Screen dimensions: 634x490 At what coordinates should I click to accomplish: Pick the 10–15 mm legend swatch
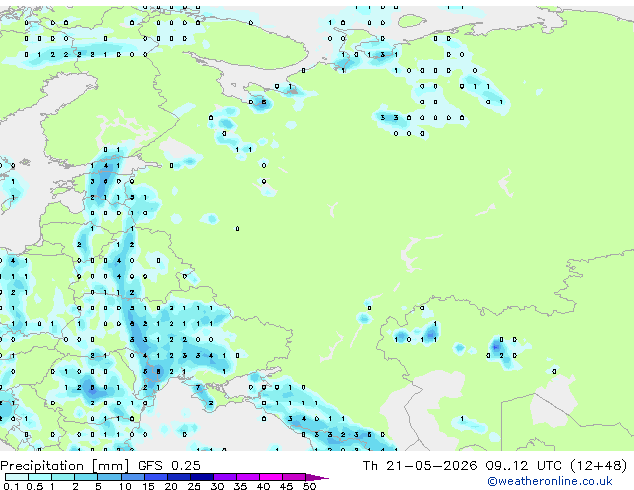point(132,477)
